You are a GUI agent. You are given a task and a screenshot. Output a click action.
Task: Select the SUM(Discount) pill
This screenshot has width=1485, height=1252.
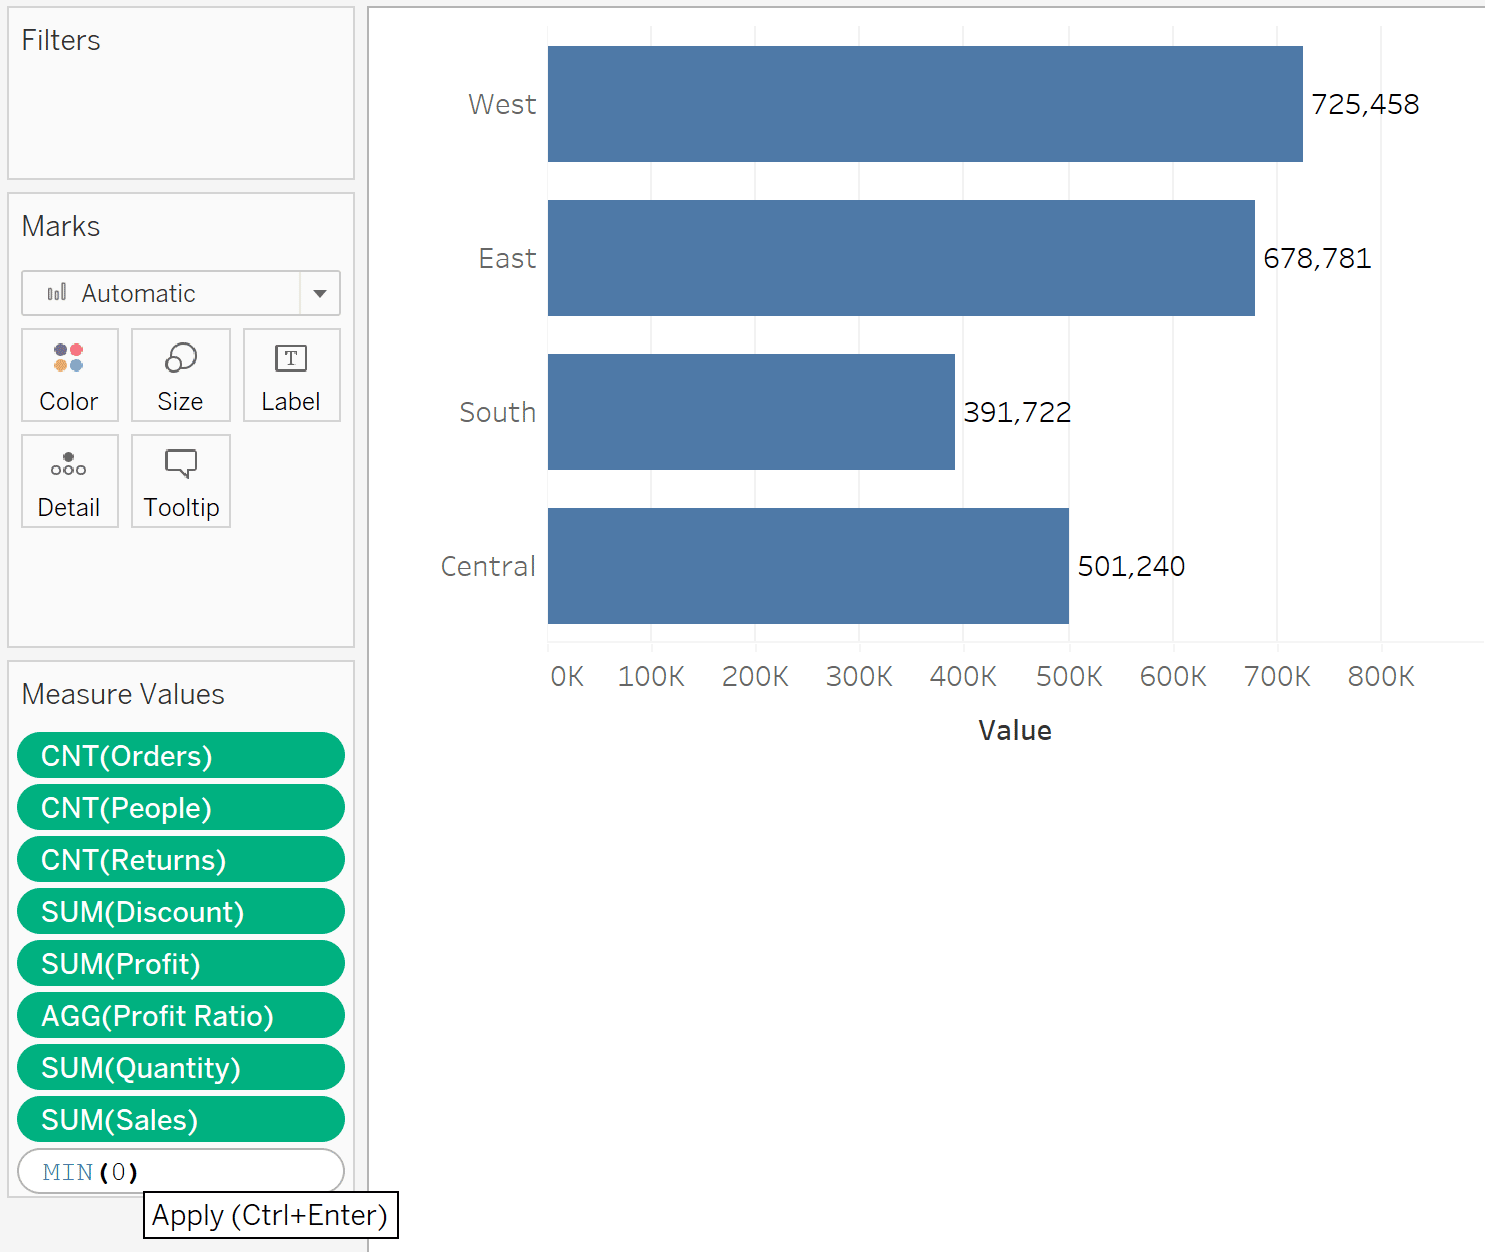coord(180,912)
